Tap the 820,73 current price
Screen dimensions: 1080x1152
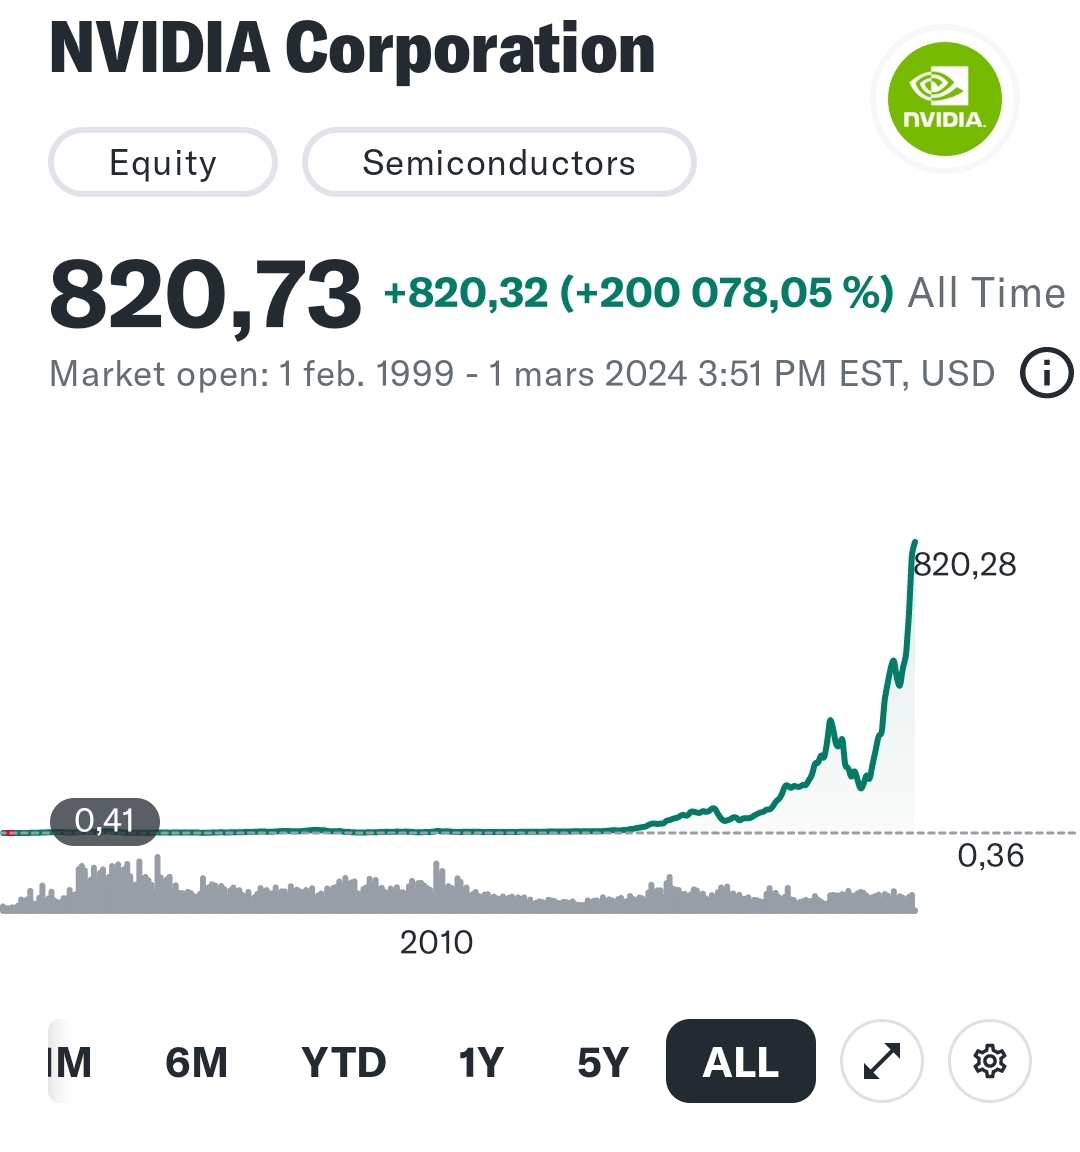[x=205, y=295]
